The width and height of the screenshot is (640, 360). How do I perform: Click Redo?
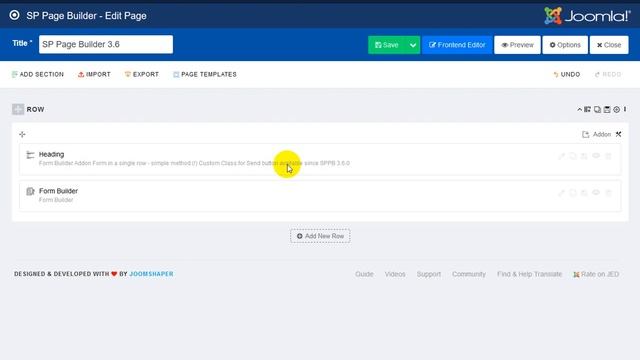(608, 74)
